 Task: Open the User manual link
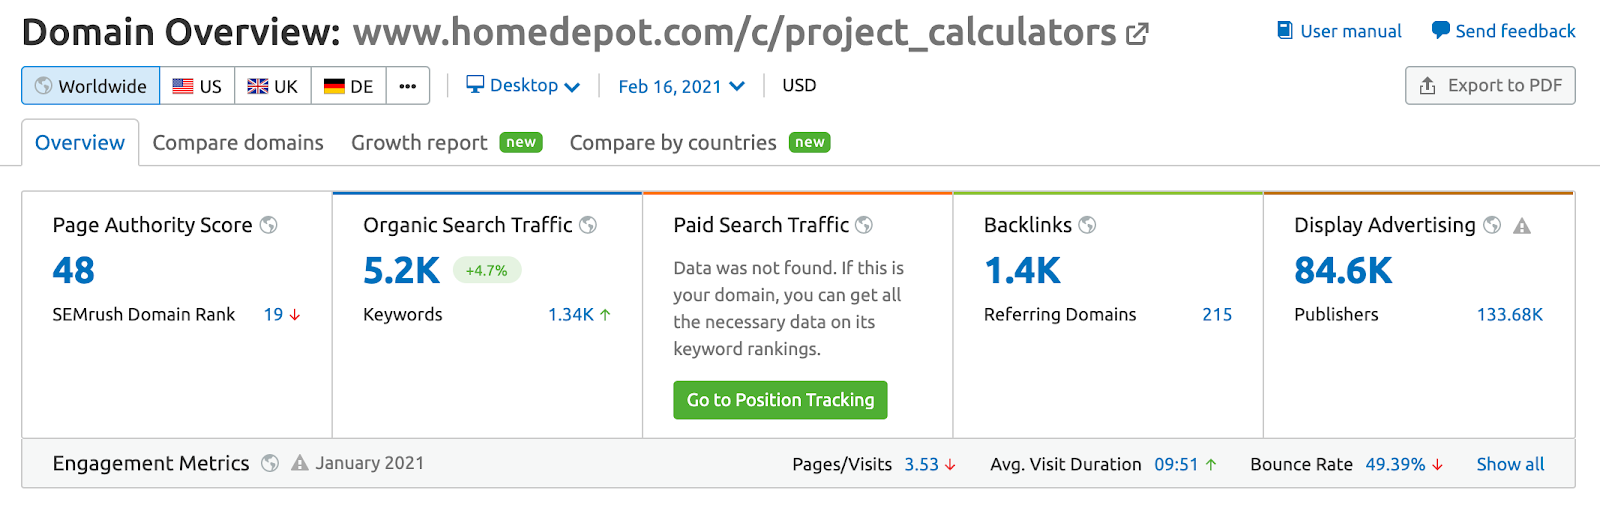tap(1339, 31)
